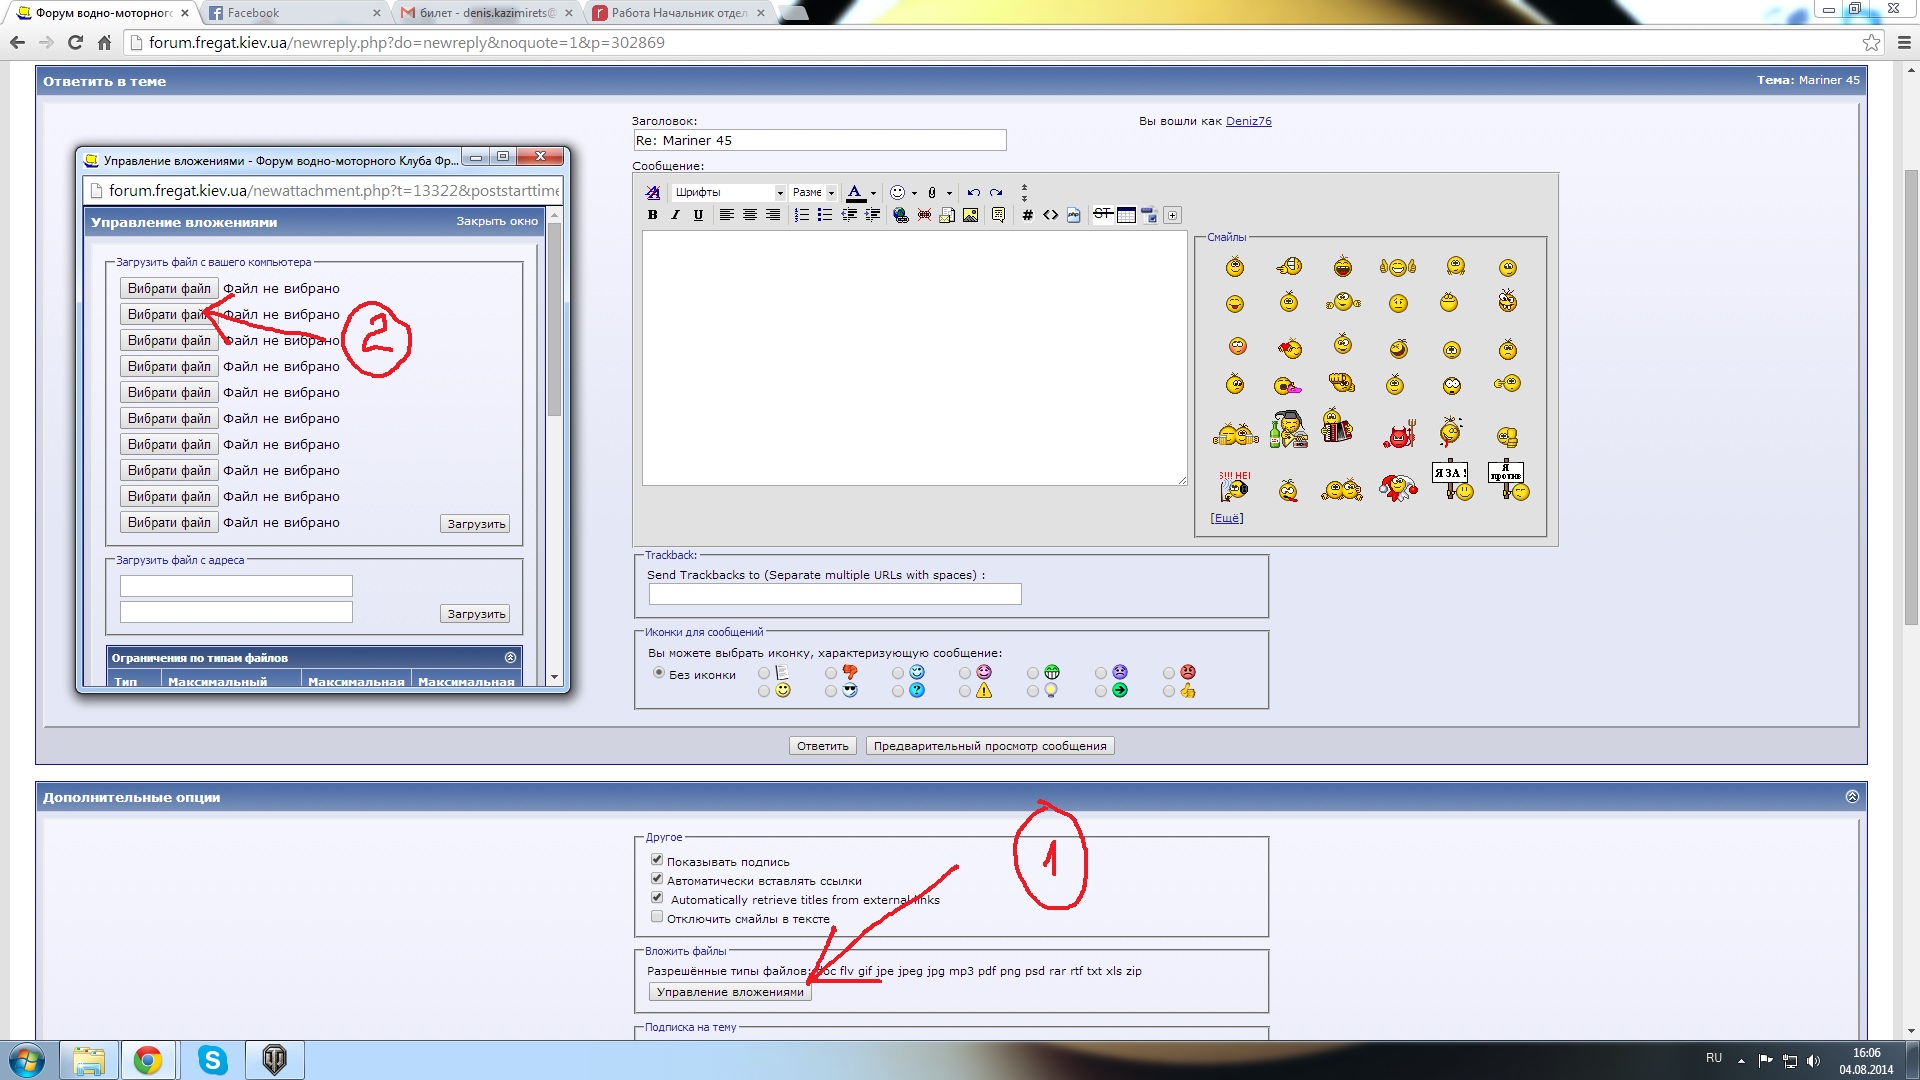Insert an image with the picture icon
Screen dimensions: 1920x1080
pos(970,215)
